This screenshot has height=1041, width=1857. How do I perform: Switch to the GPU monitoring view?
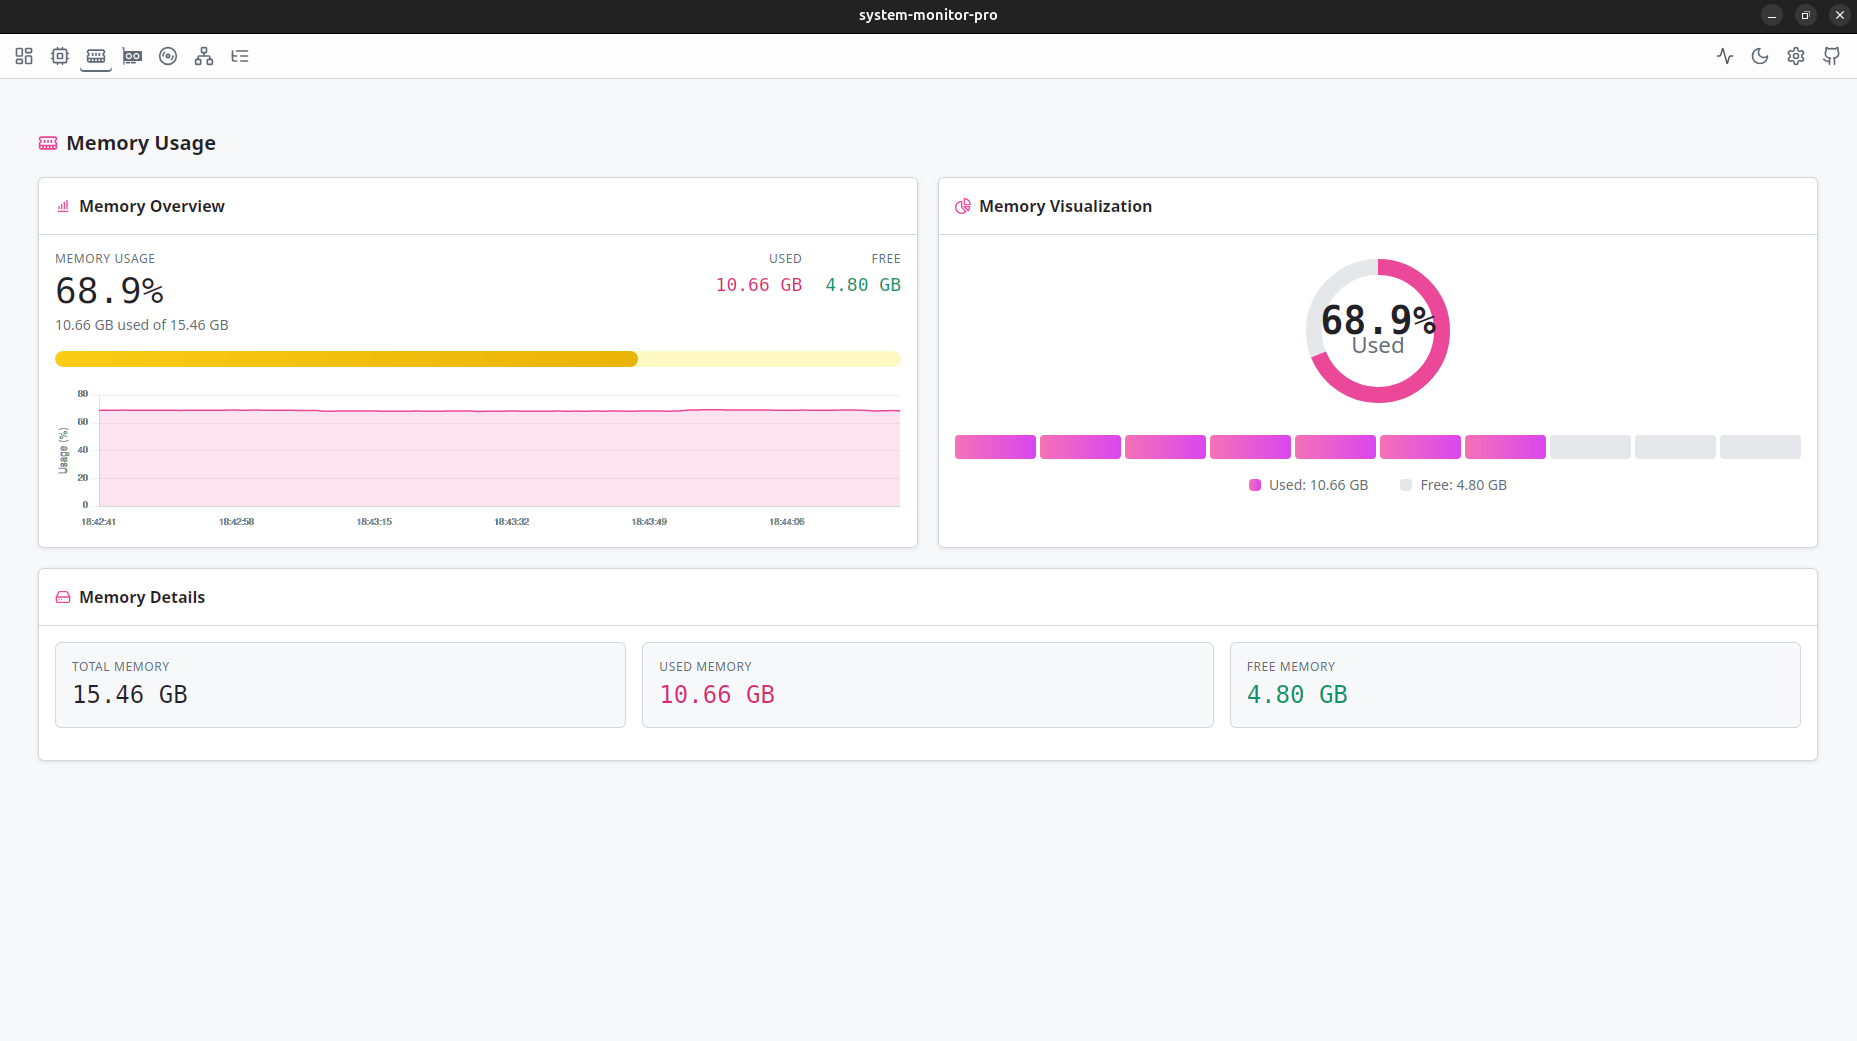[132, 56]
